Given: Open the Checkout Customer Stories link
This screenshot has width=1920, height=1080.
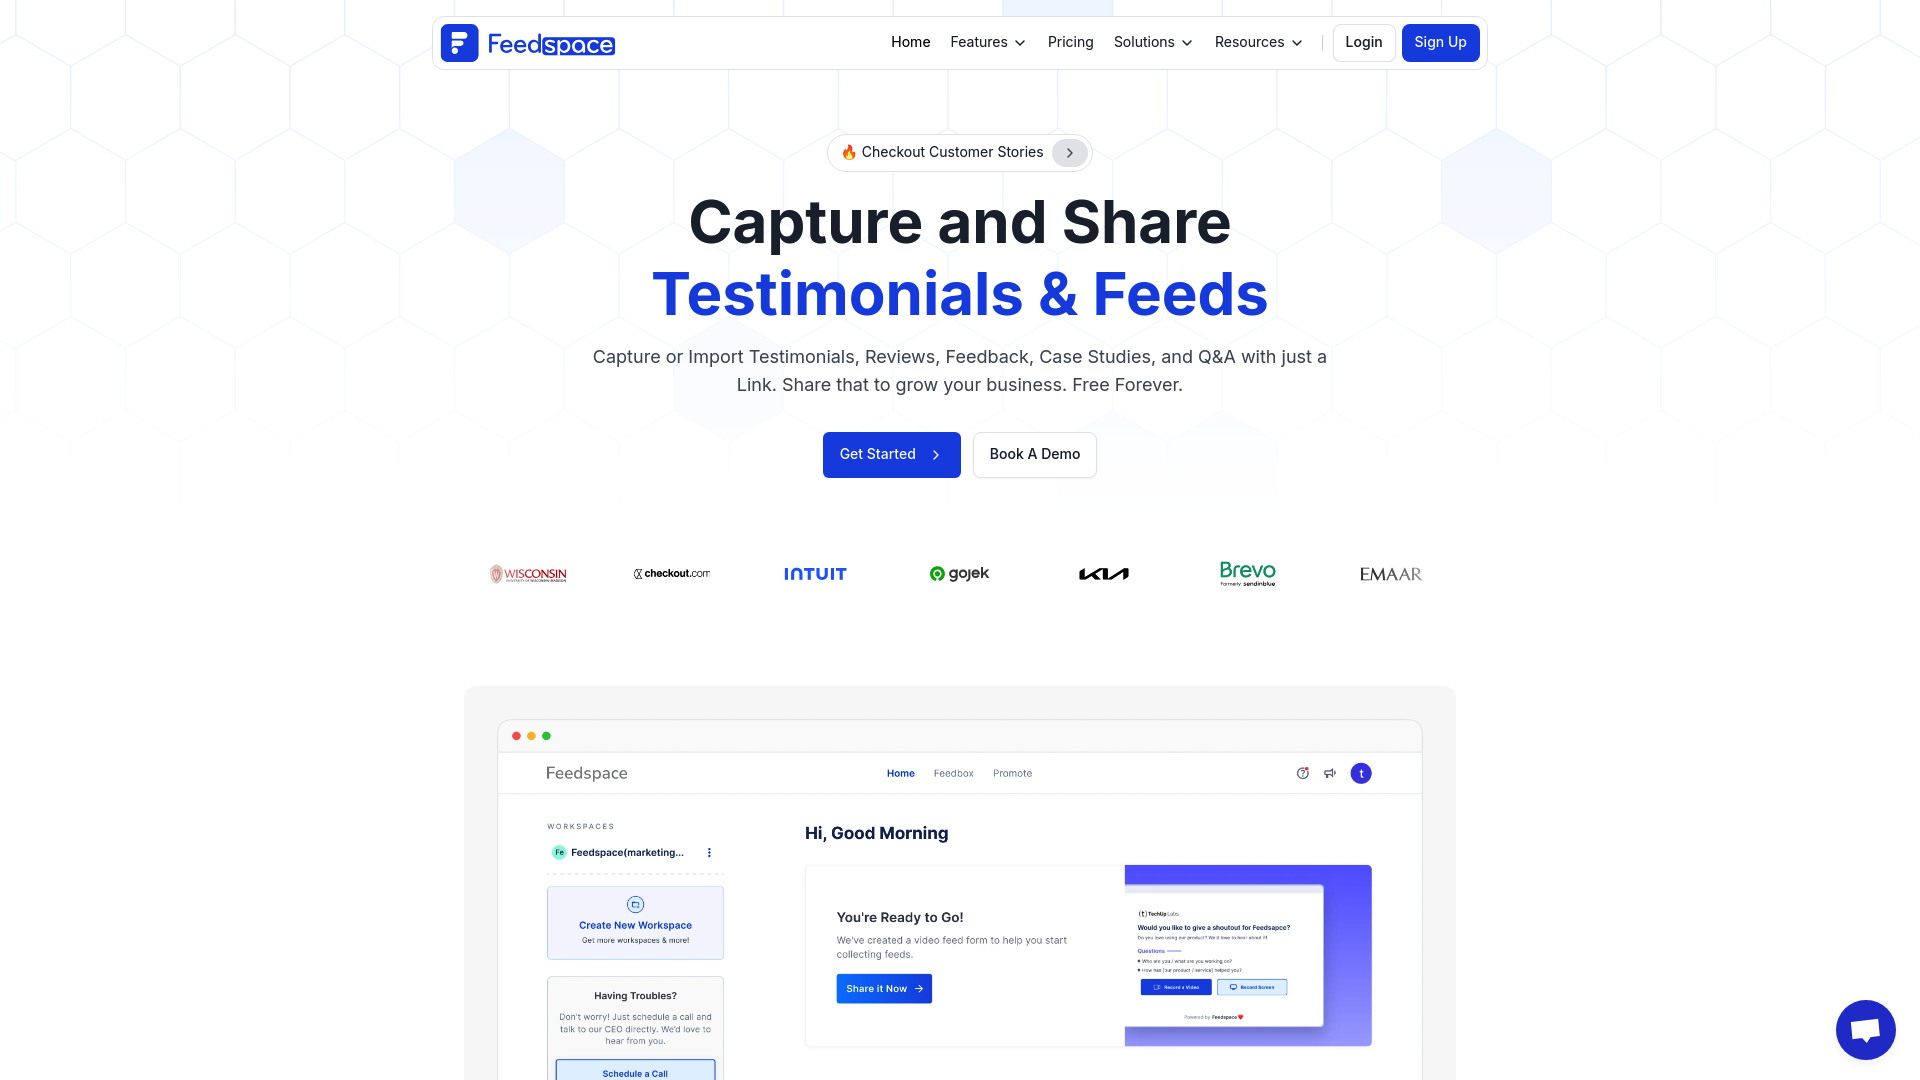Looking at the screenshot, I should 960,152.
